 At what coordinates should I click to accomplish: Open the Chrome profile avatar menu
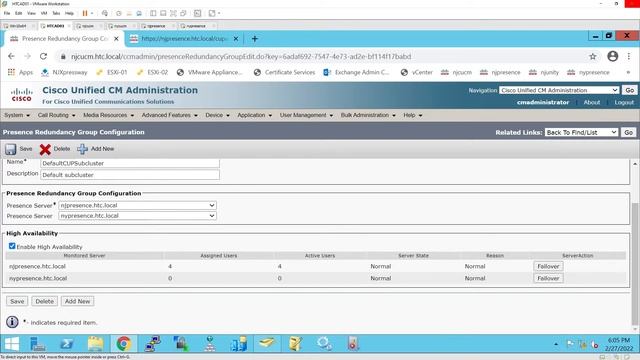613,56
